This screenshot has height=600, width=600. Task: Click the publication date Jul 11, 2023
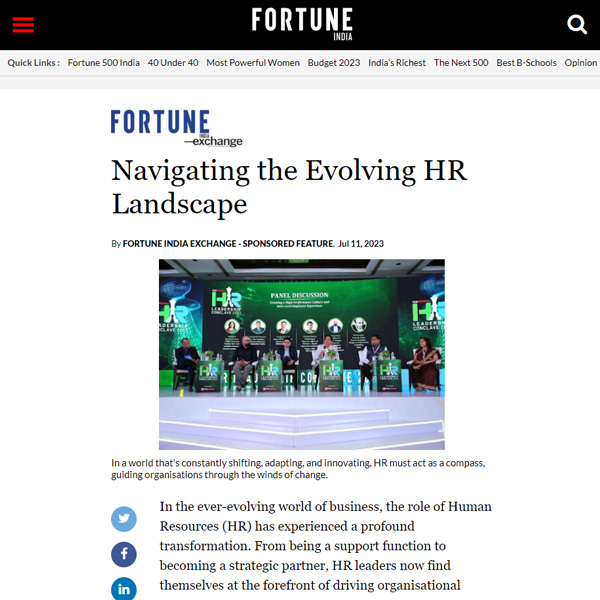[x=361, y=244]
